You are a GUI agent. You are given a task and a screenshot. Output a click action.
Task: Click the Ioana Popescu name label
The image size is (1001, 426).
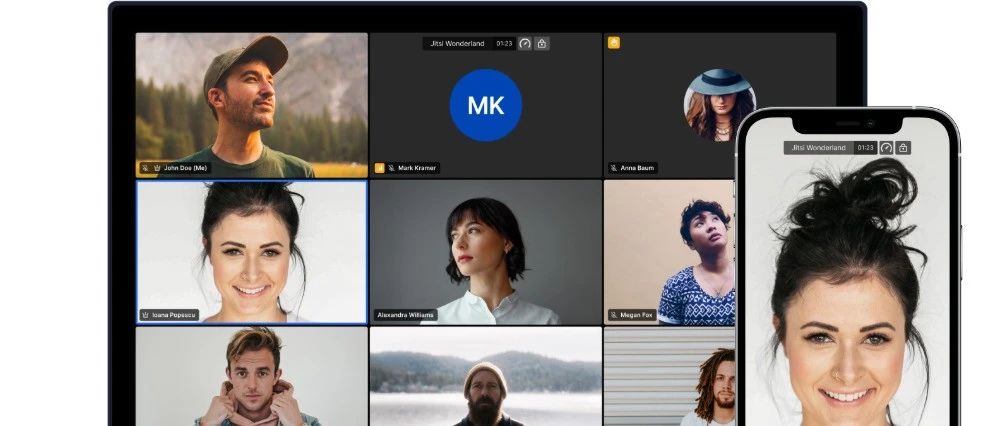pos(174,315)
